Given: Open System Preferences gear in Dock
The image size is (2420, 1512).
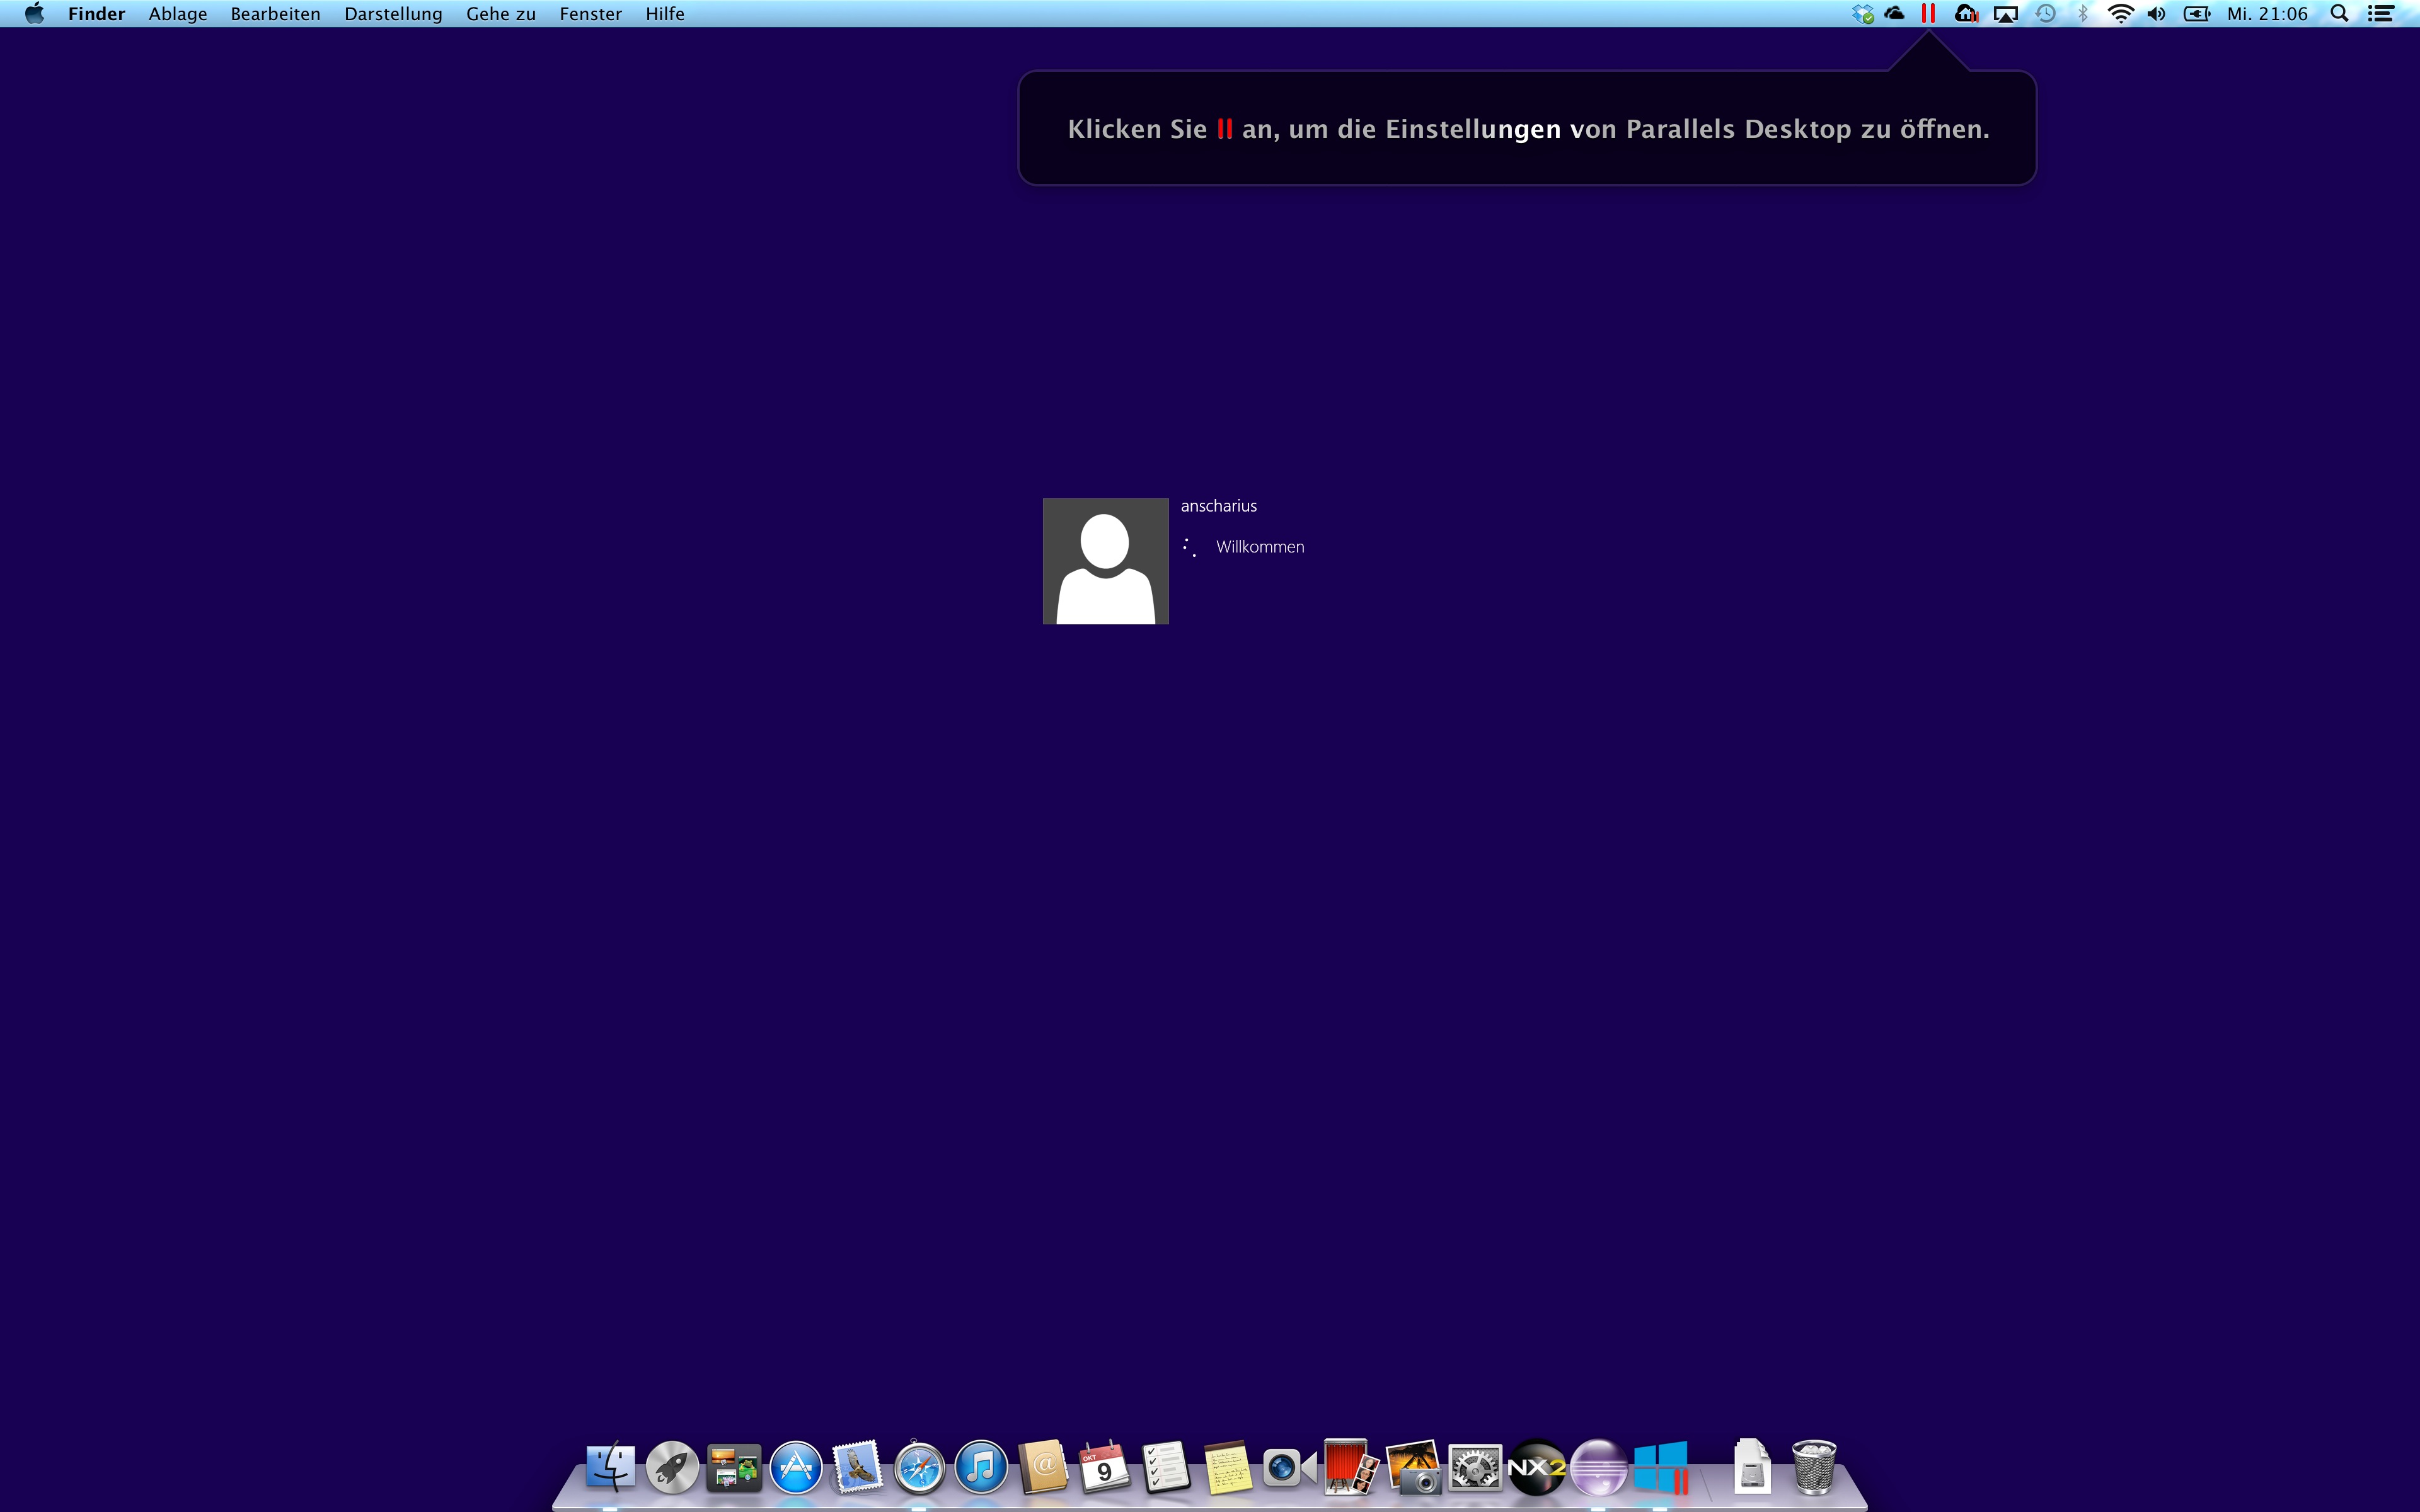Looking at the screenshot, I should (x=1475, y=1468).
